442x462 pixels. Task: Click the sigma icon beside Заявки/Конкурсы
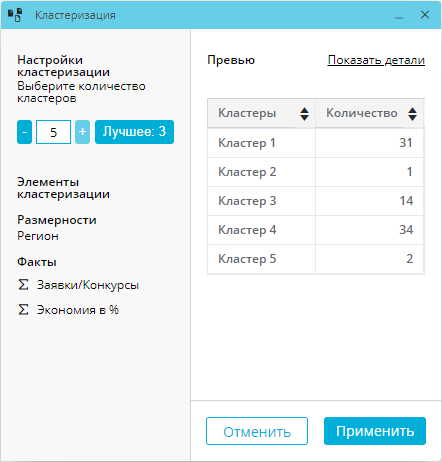point(23,285)
